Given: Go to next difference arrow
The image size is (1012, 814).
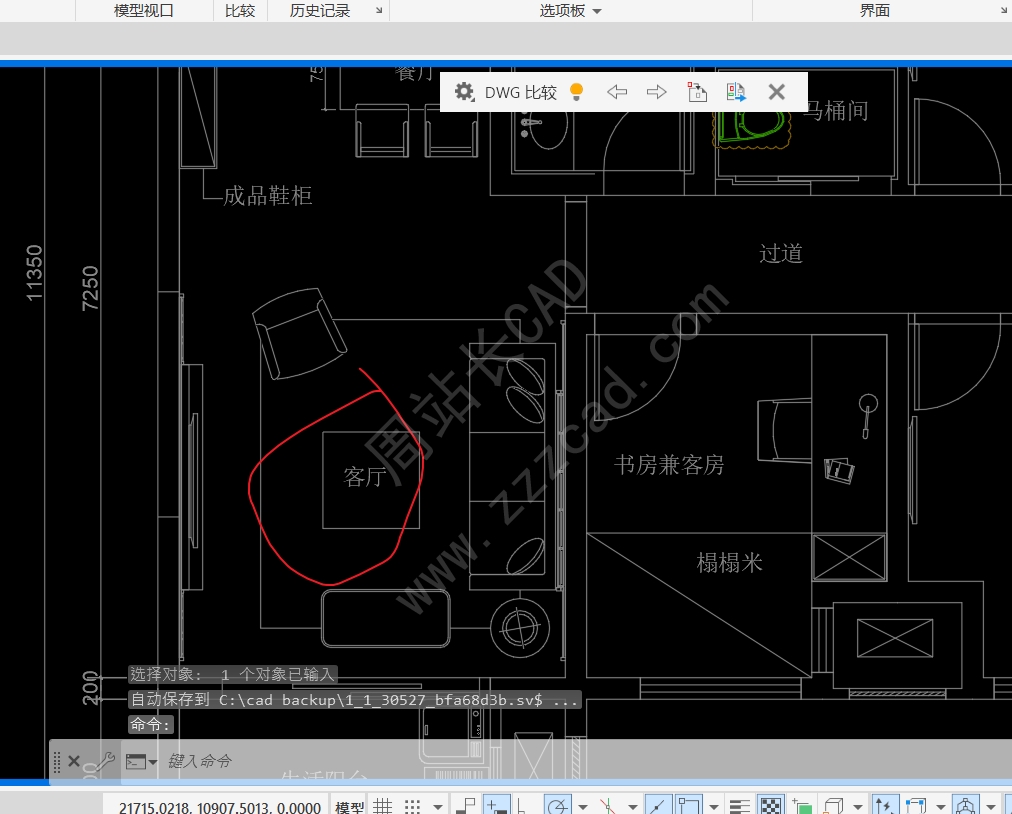Looking at the screenshot, I should (656, 92).
